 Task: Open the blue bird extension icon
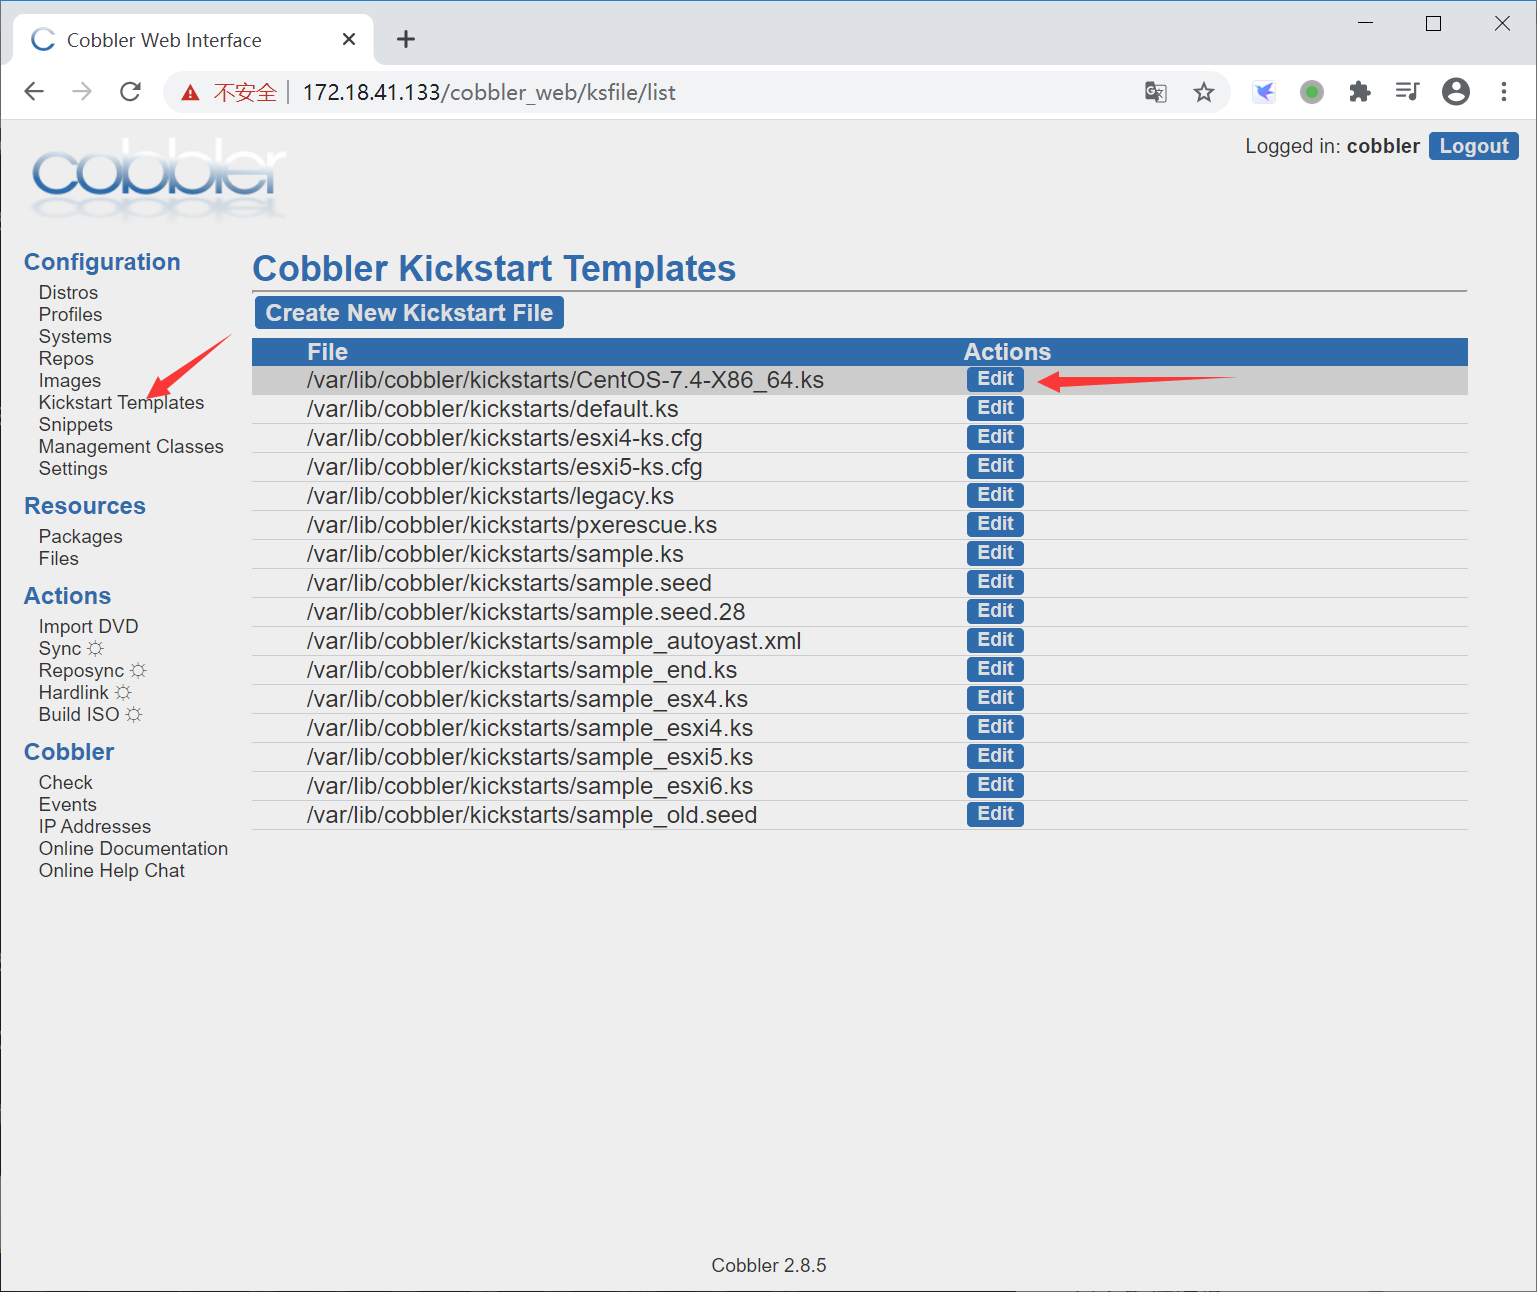point(1264,92)
